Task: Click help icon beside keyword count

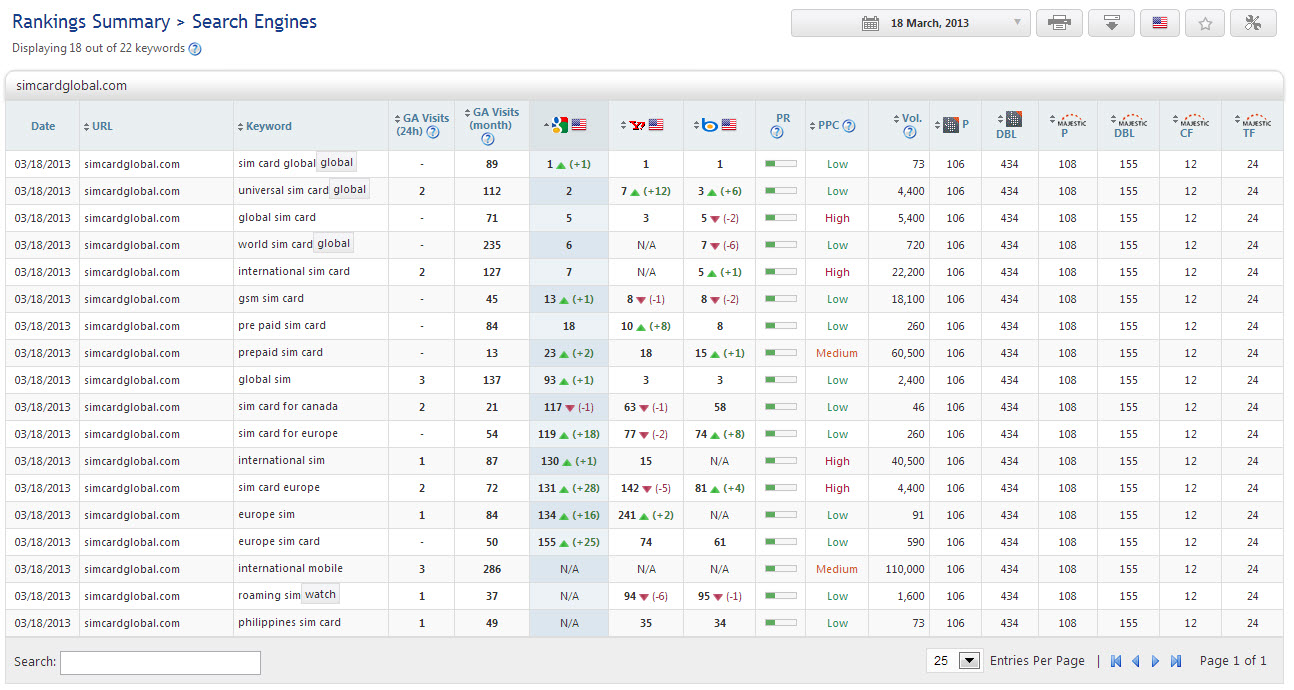Action: tap(195, 49)
